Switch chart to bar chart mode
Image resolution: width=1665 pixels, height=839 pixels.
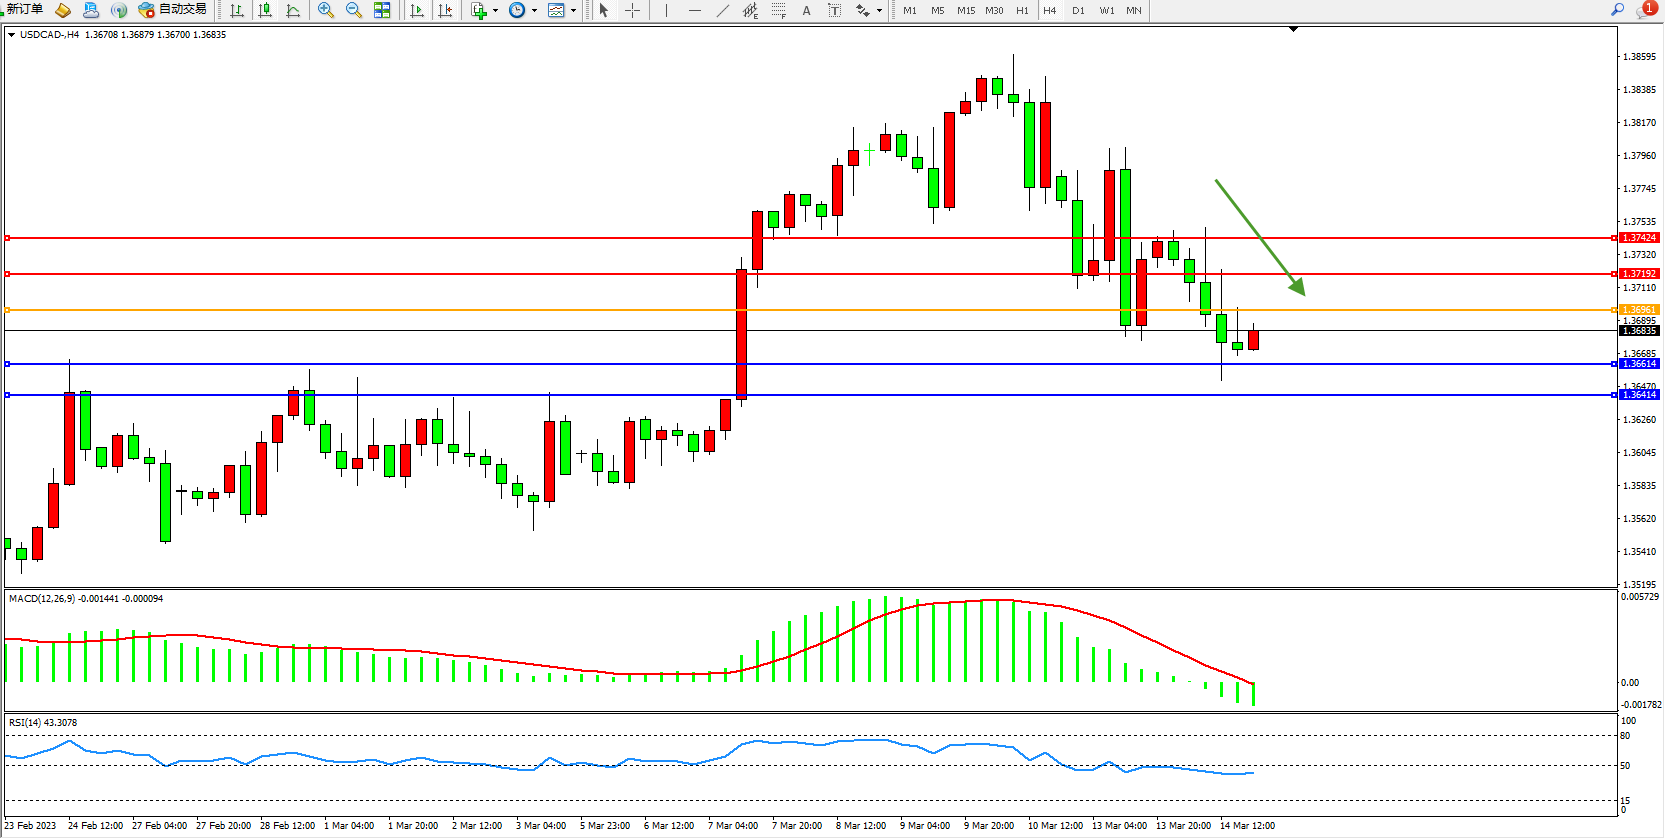[x=237, y=10]
